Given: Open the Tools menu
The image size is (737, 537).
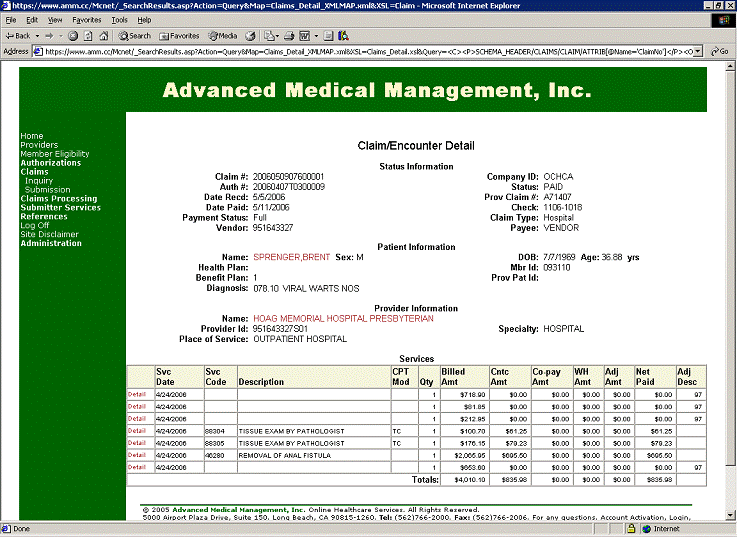Looking at the screenshot, I should tap(119, 19).
